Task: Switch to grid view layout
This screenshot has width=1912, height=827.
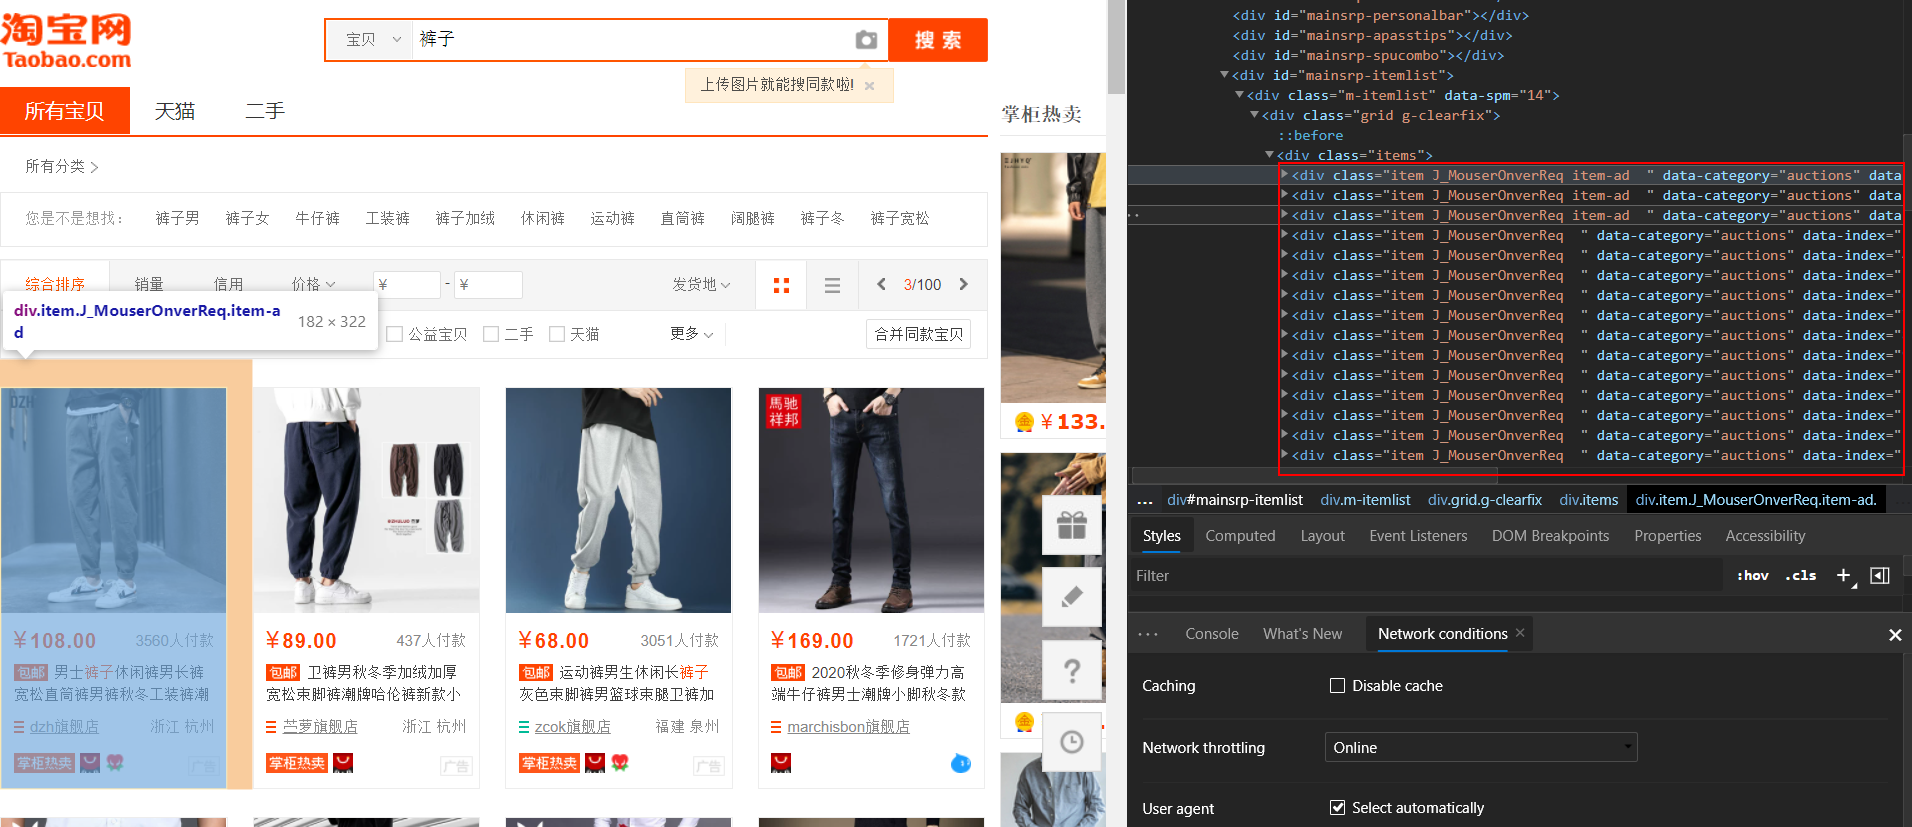Action: point(782,285)
